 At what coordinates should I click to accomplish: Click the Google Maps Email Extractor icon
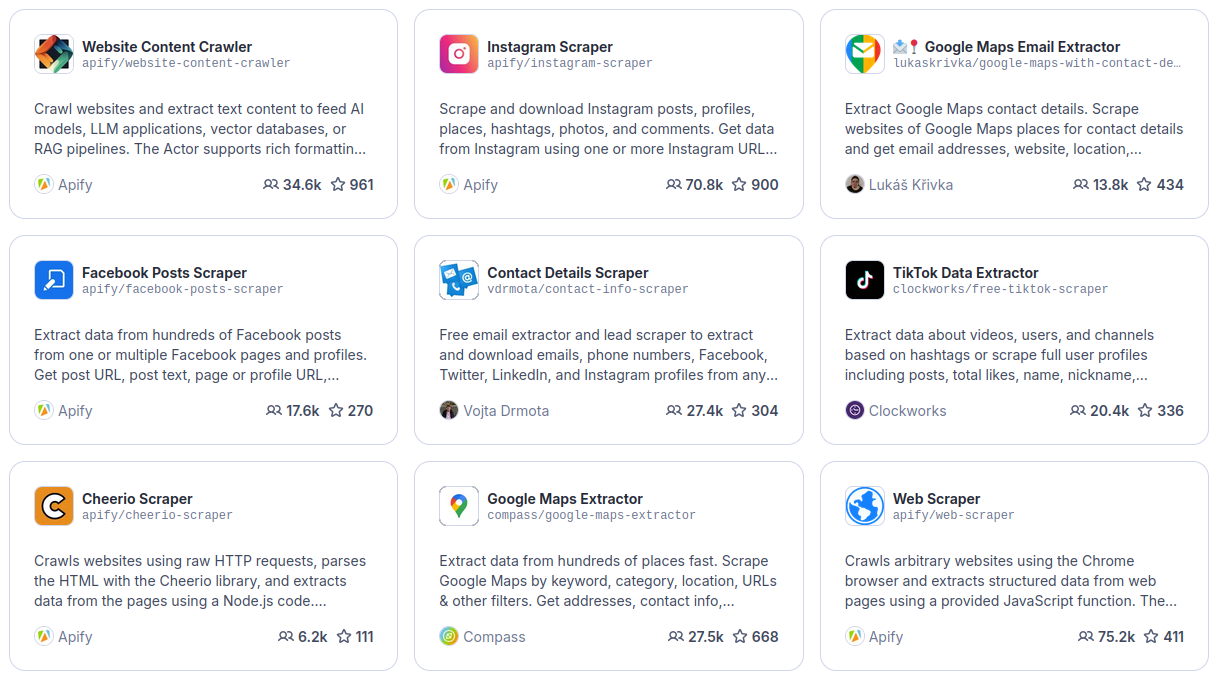point(864,54)
